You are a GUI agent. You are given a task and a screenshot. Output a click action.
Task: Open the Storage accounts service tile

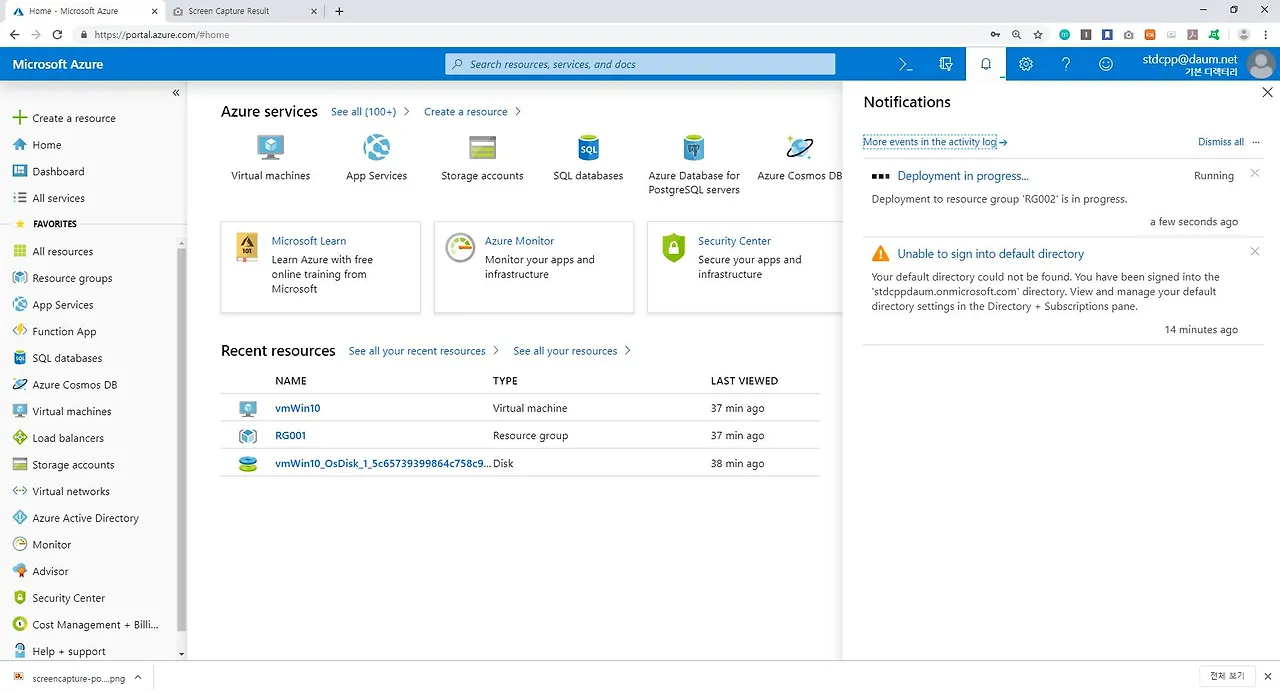482,159
